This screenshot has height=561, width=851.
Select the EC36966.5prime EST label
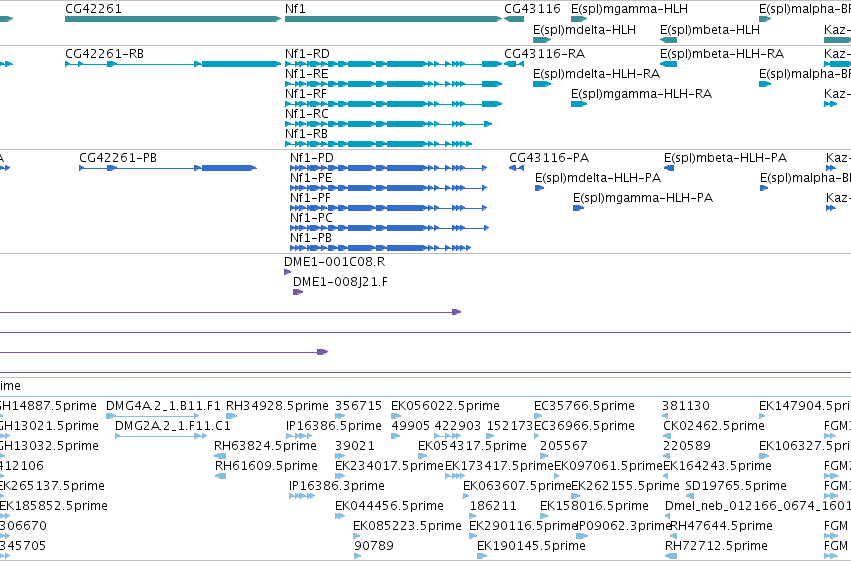coord(584,426)
